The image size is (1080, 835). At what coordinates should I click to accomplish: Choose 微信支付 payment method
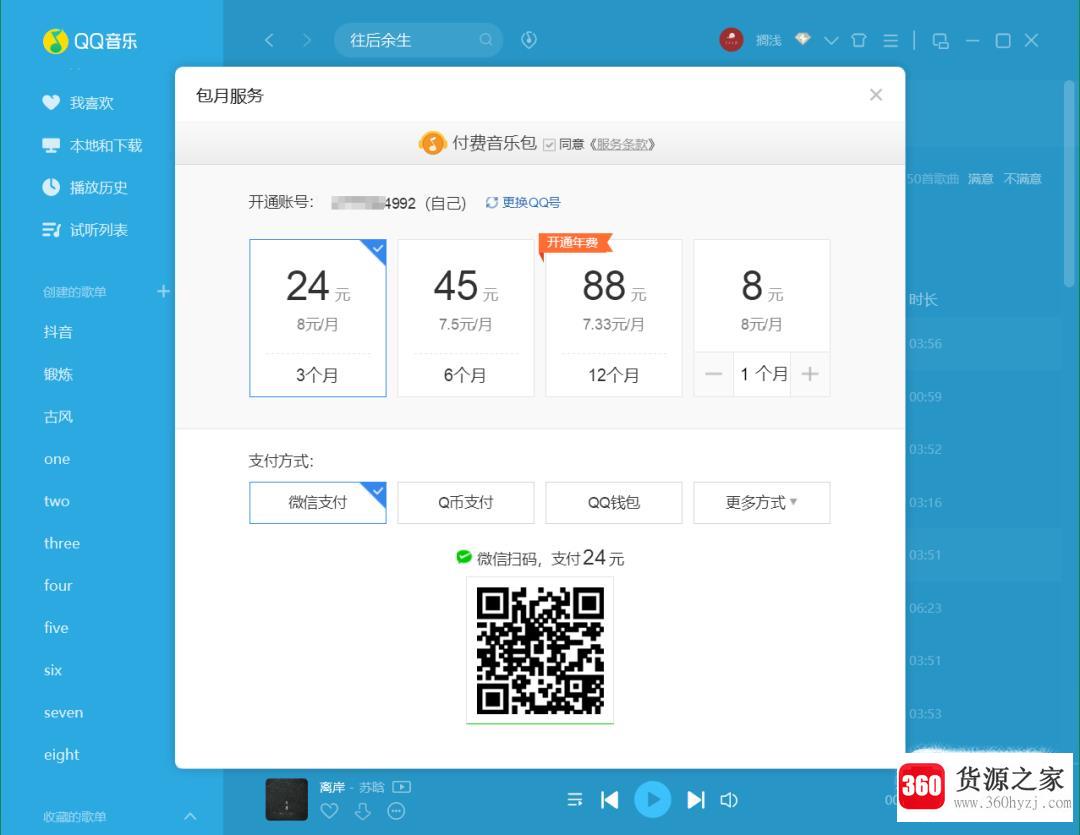coord(318,502)
